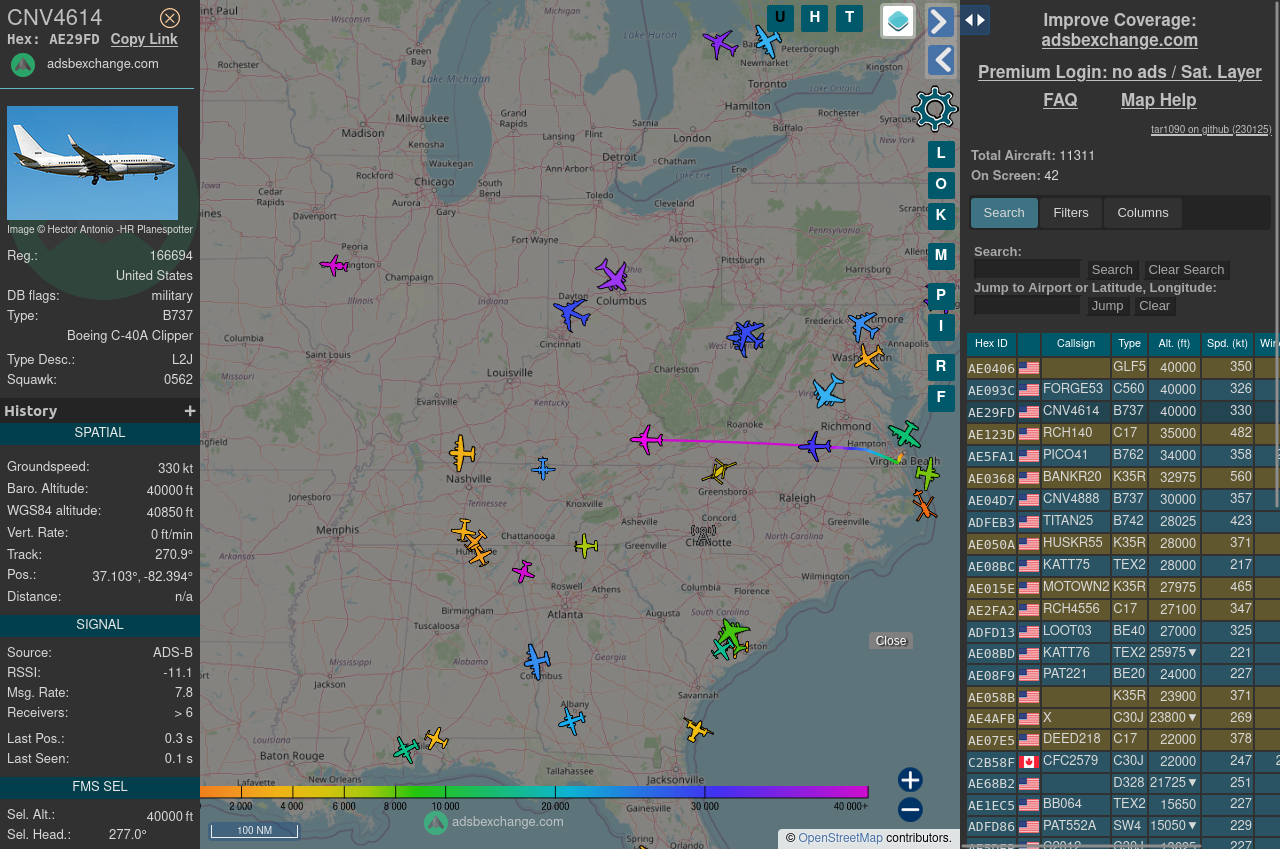
Task: Open OpenStreetMap contributors link
Action: [x=840, y=838]
